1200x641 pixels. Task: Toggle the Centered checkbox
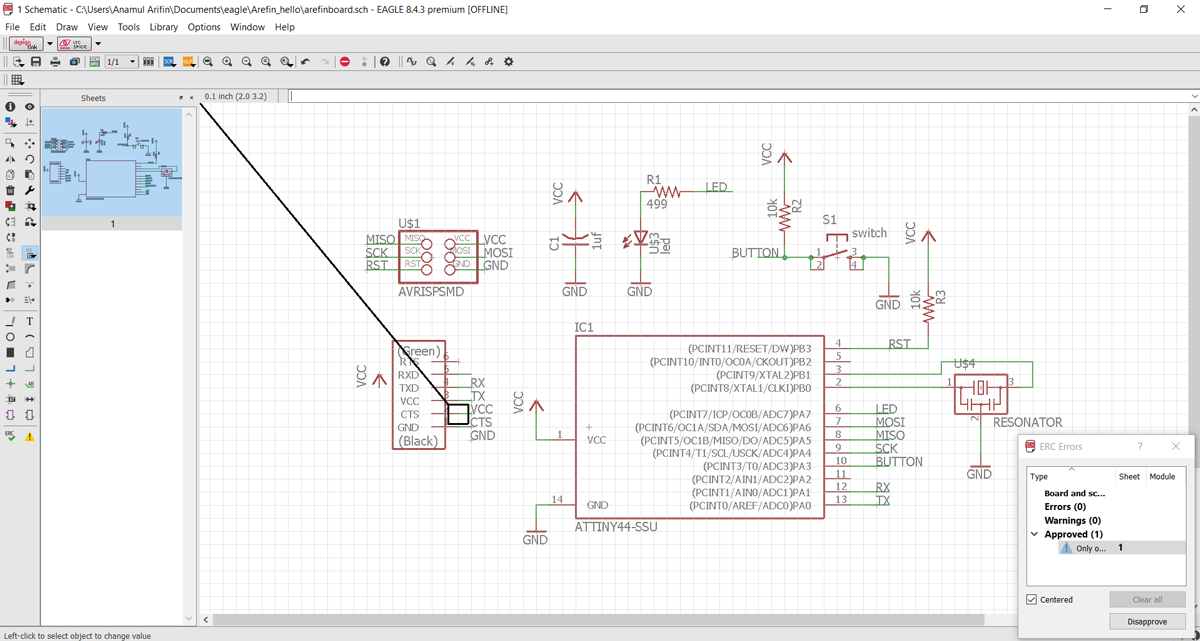point(1032,600)
